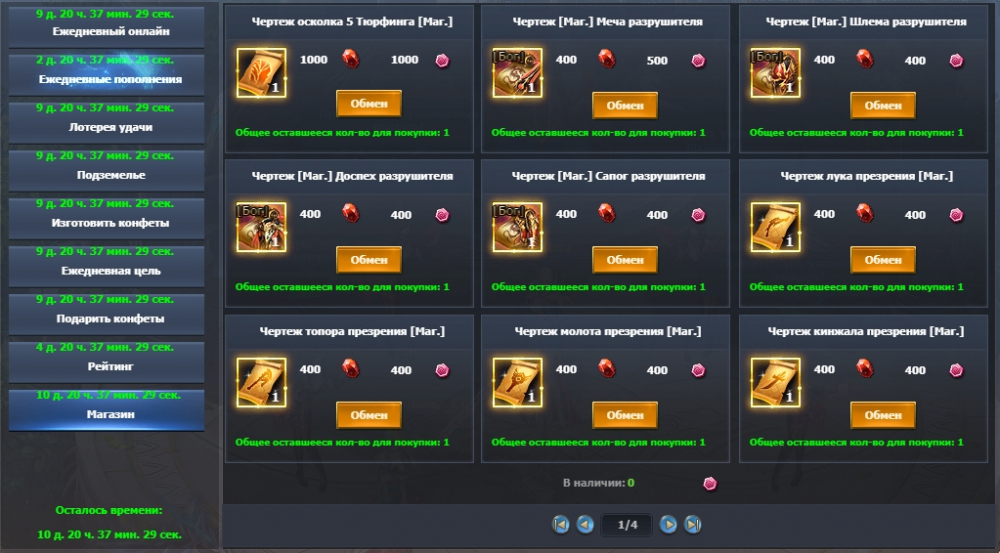Screen dimensions: 1000x553
Task: Click Обмен for the Destroyer Helmet blueprint
Action: pos(883,105)
